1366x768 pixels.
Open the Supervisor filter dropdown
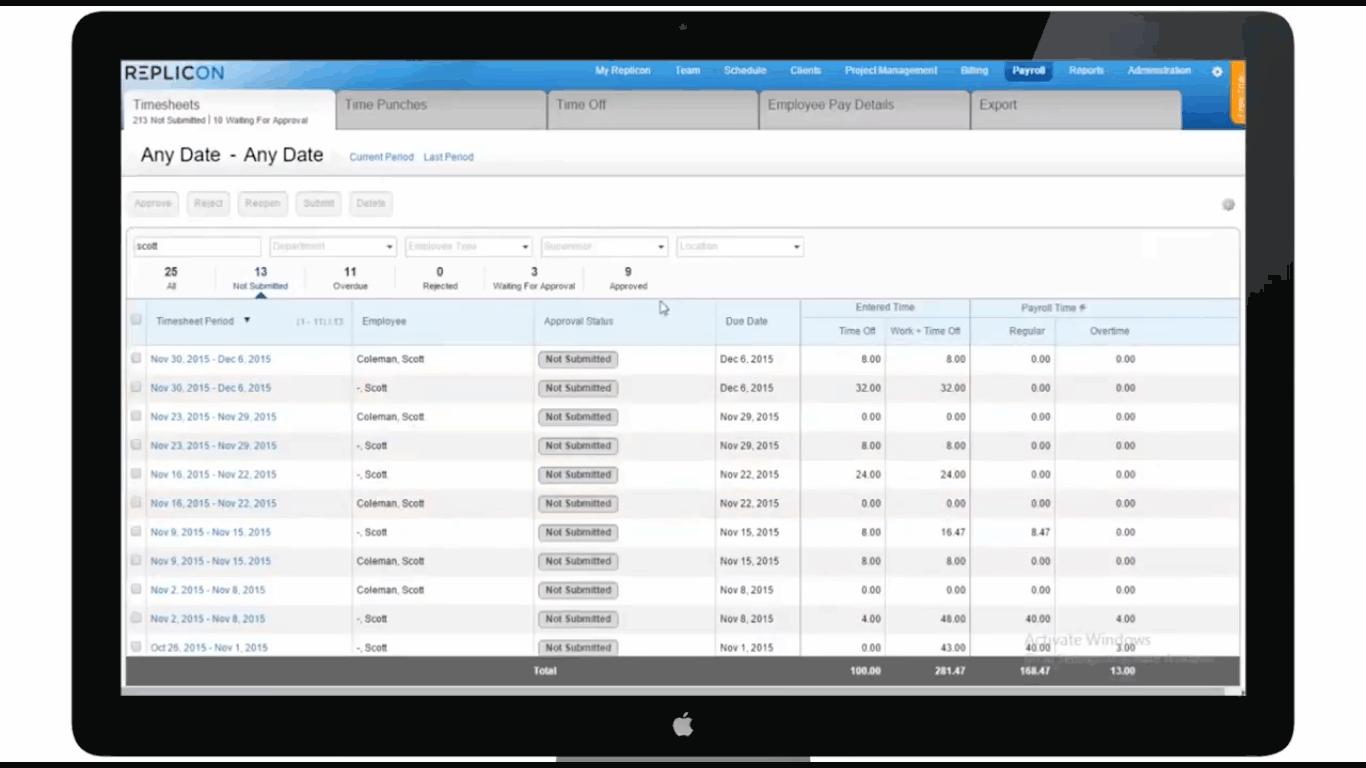pyautogui.click(x=661, y=247)
